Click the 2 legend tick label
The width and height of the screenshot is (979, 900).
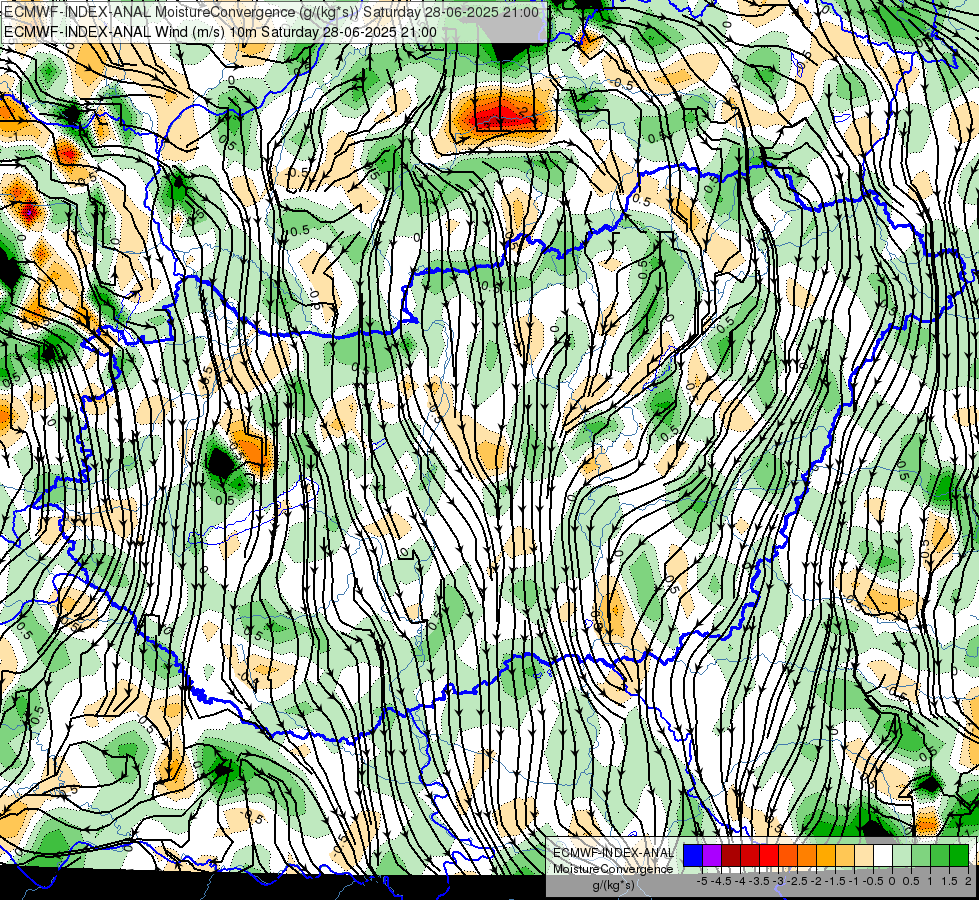tap(968, 881)
